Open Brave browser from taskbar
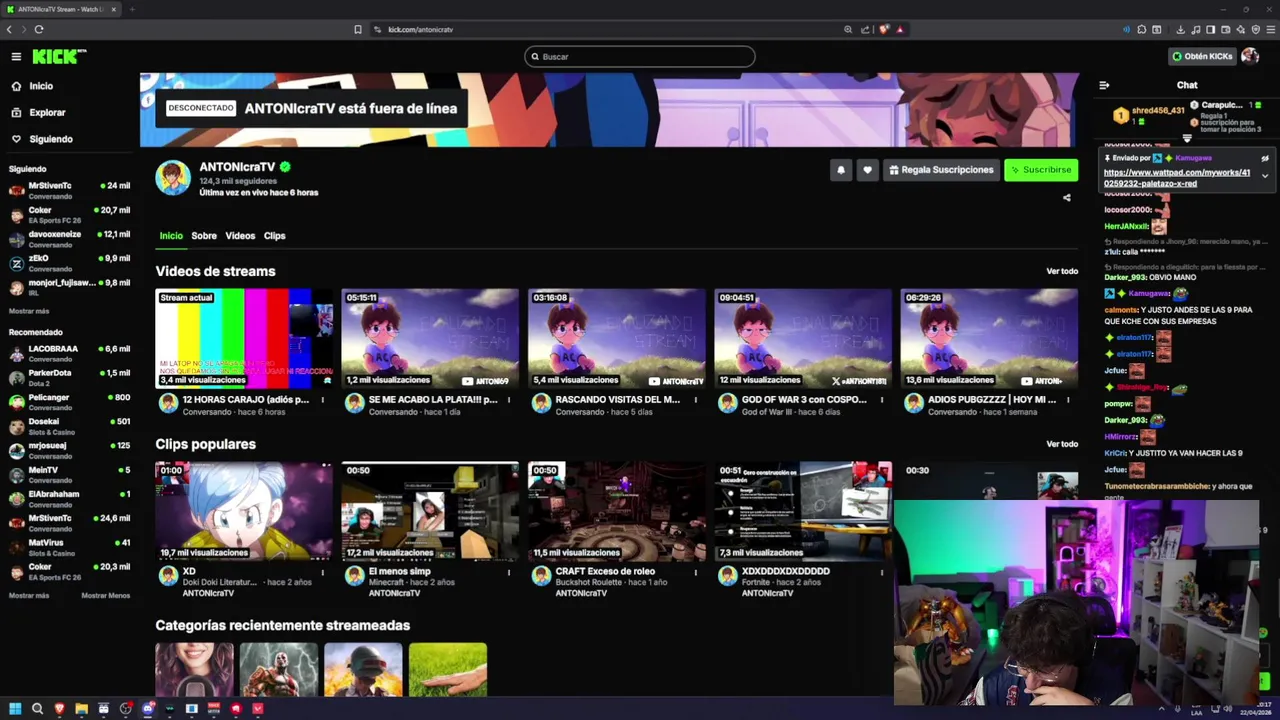1280x720 pixels. point(59,709)
